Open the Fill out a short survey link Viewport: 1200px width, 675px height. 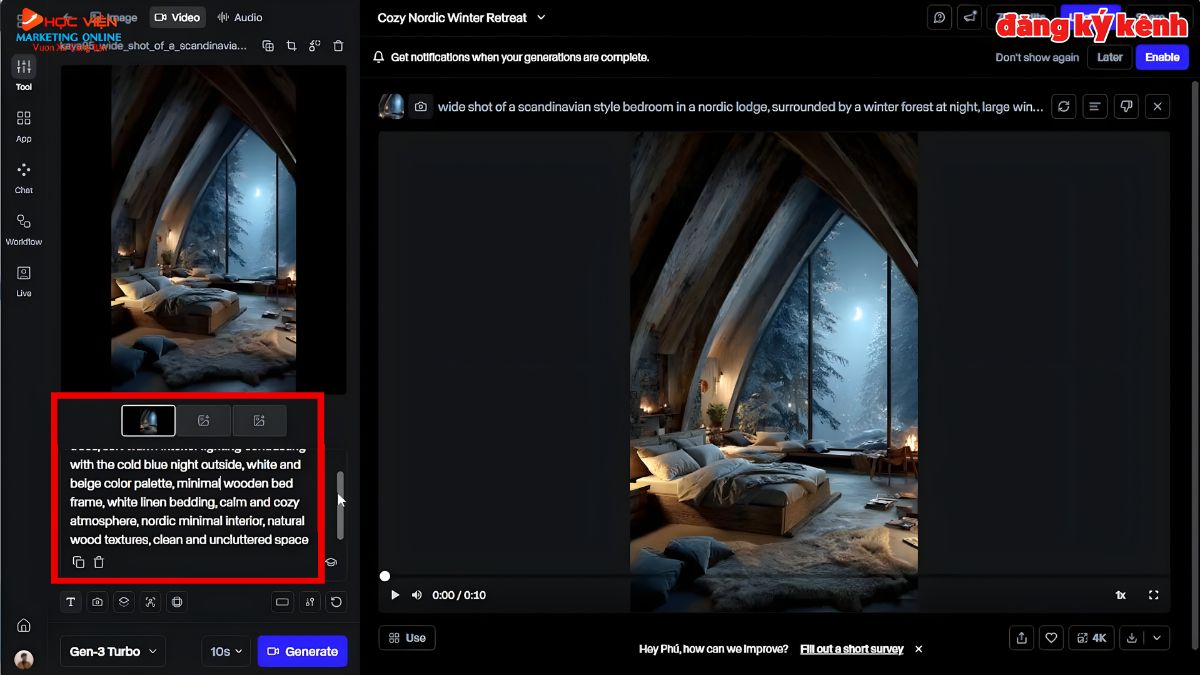(x=851, y=649)
